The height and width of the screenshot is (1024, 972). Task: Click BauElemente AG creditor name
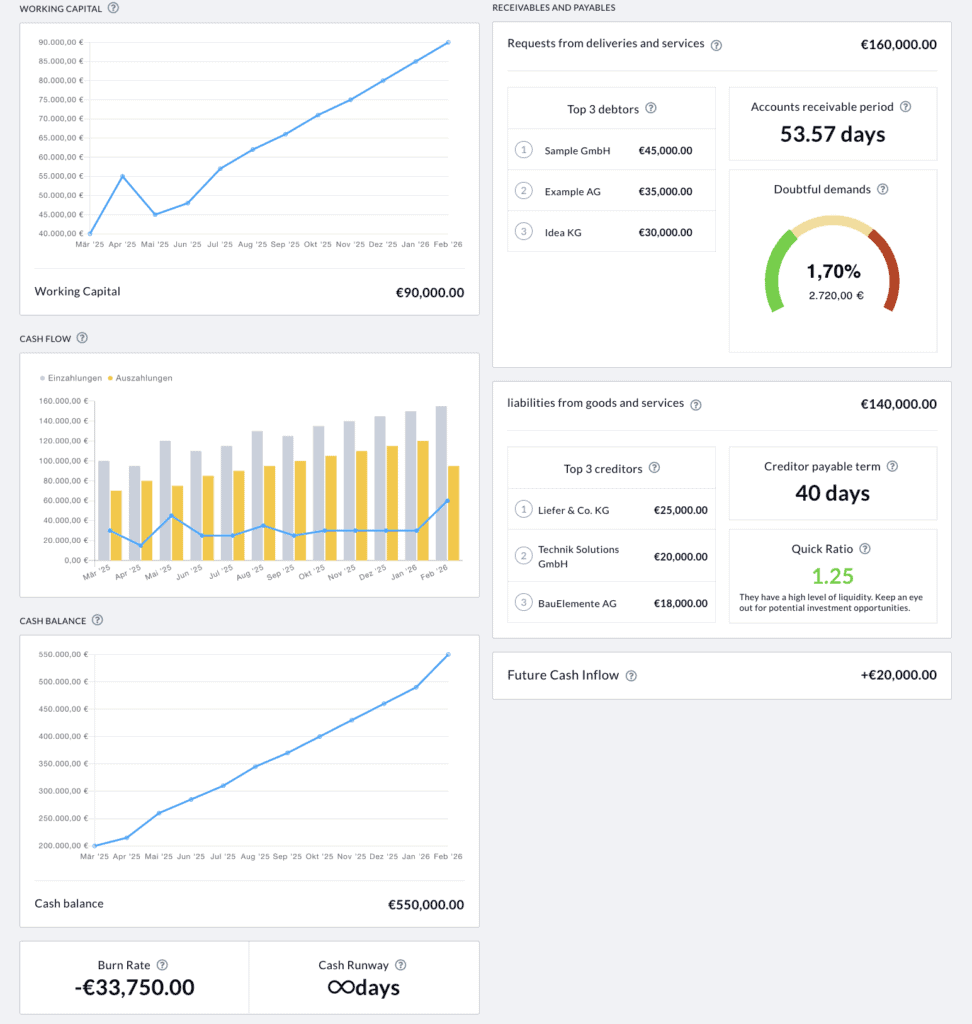tap(577, 603)
